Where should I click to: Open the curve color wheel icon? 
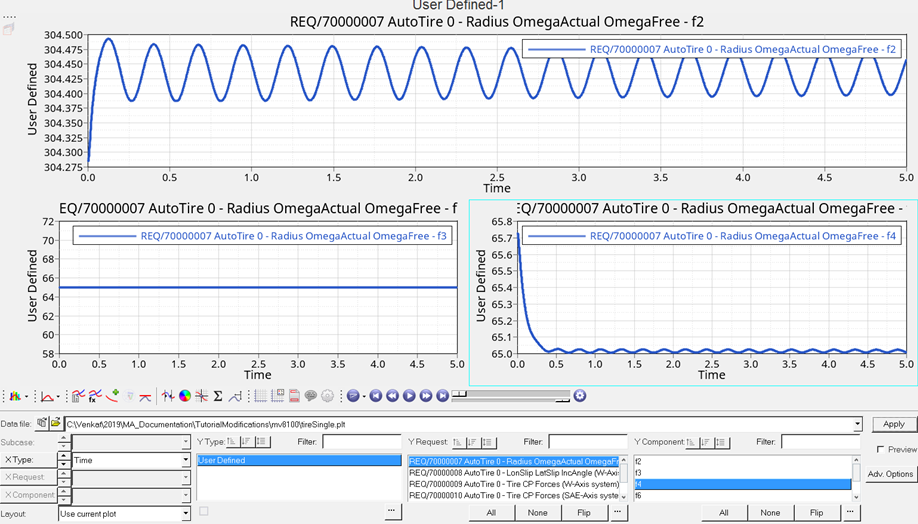184,397
